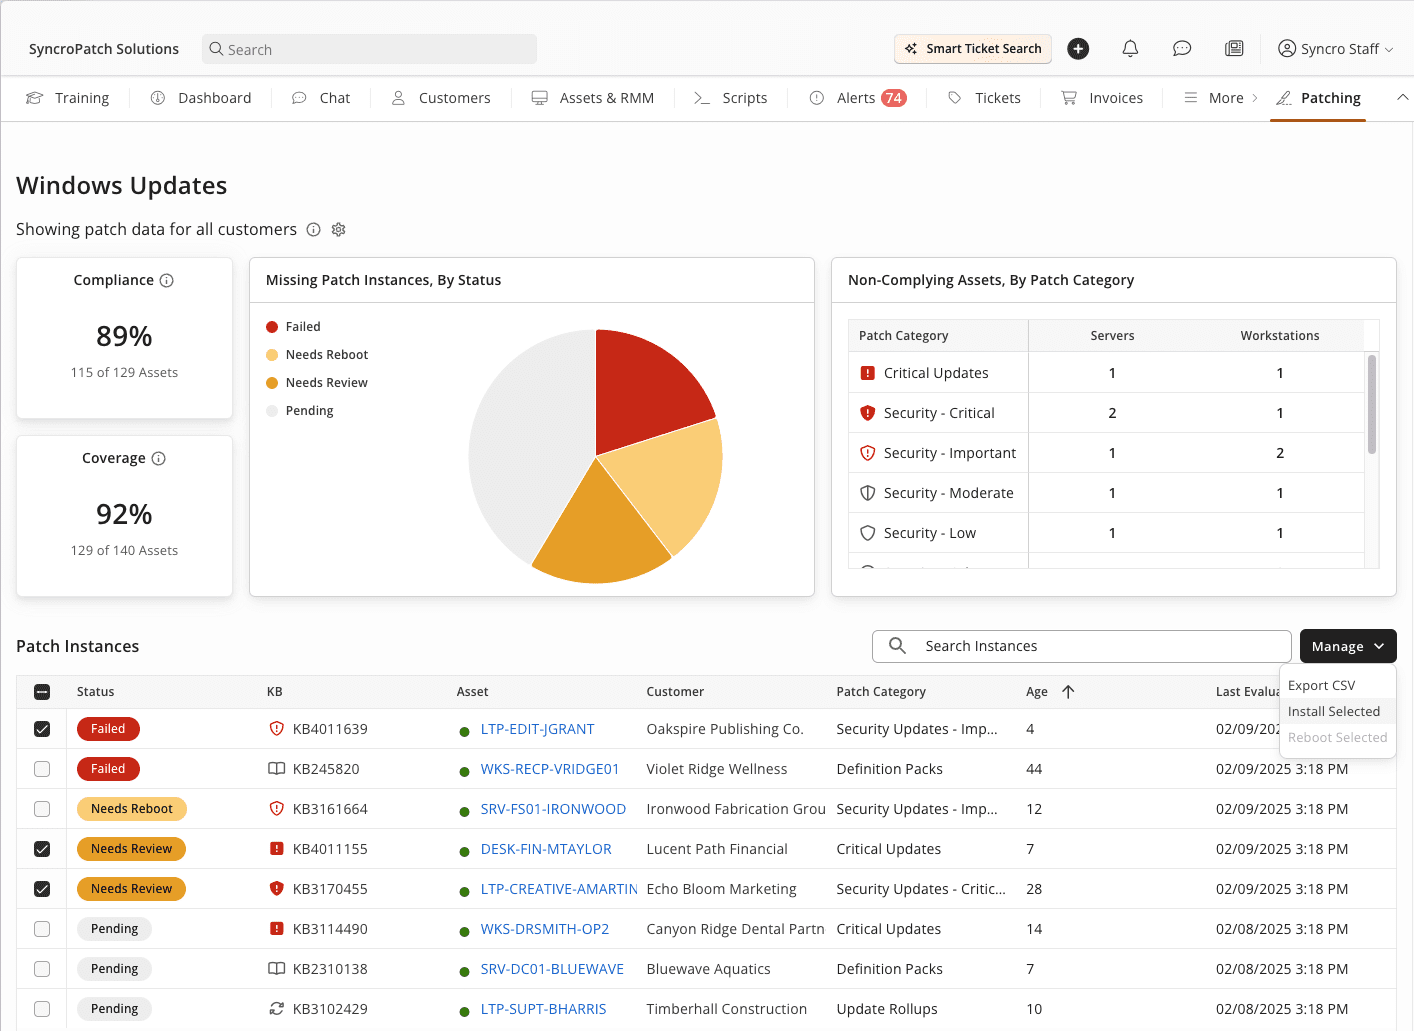Click info icon beside patch data for all customers
Viewport: 1414px width, 1031px height.
click(x=313, y=229)
